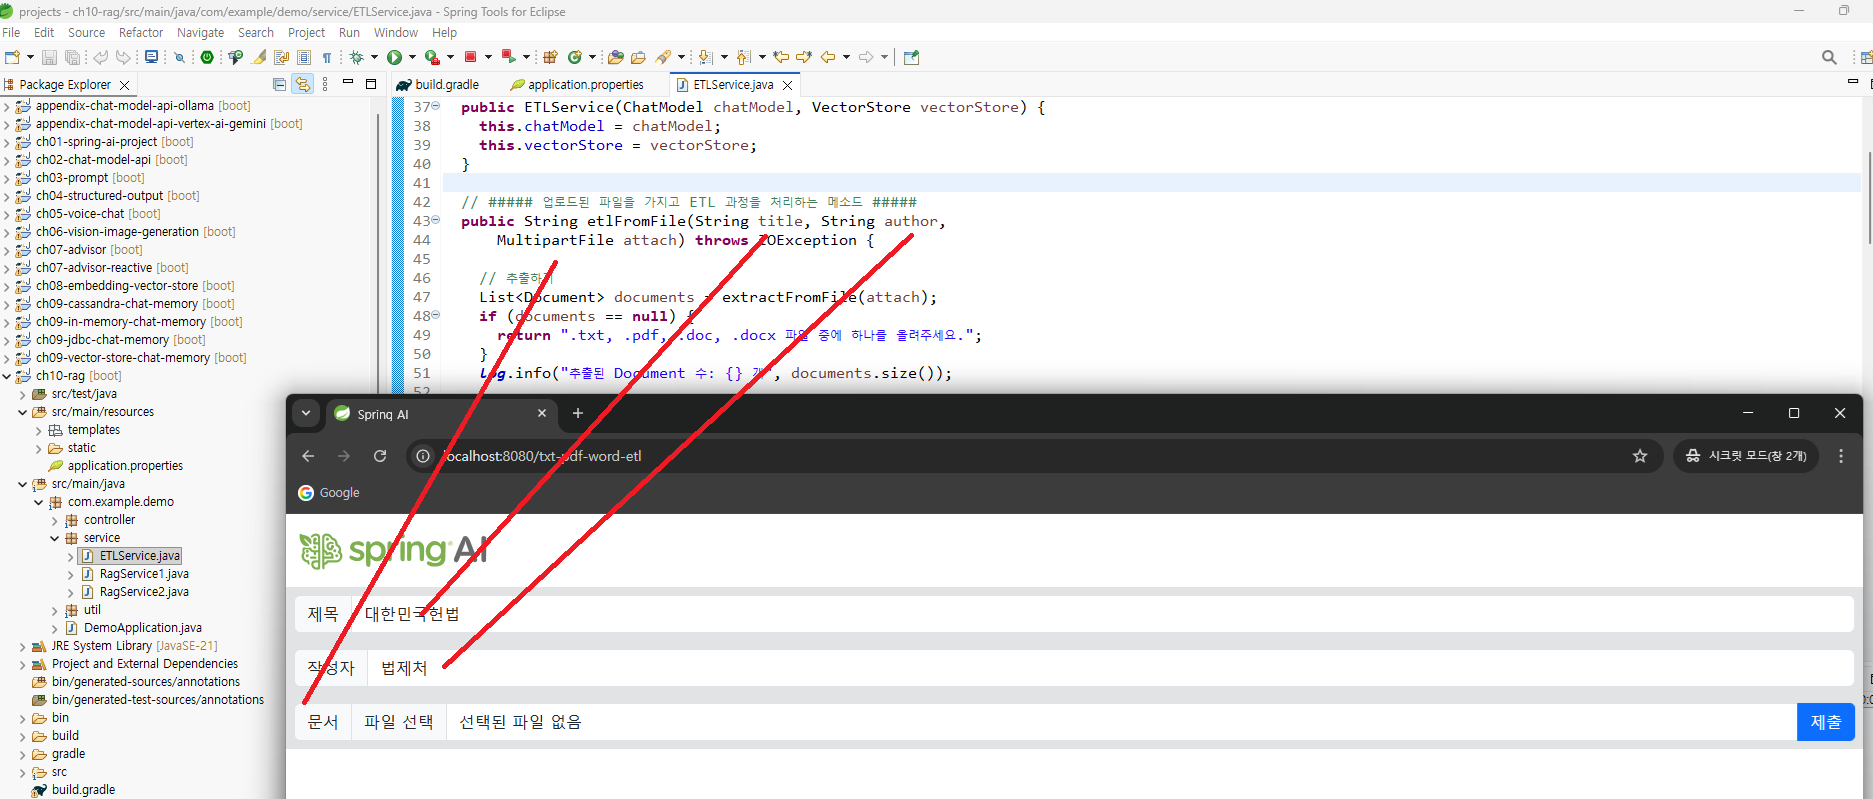Screen dimensions: 1873x799
Task: Open the browser tab search chevron
Action: point(306,413)
